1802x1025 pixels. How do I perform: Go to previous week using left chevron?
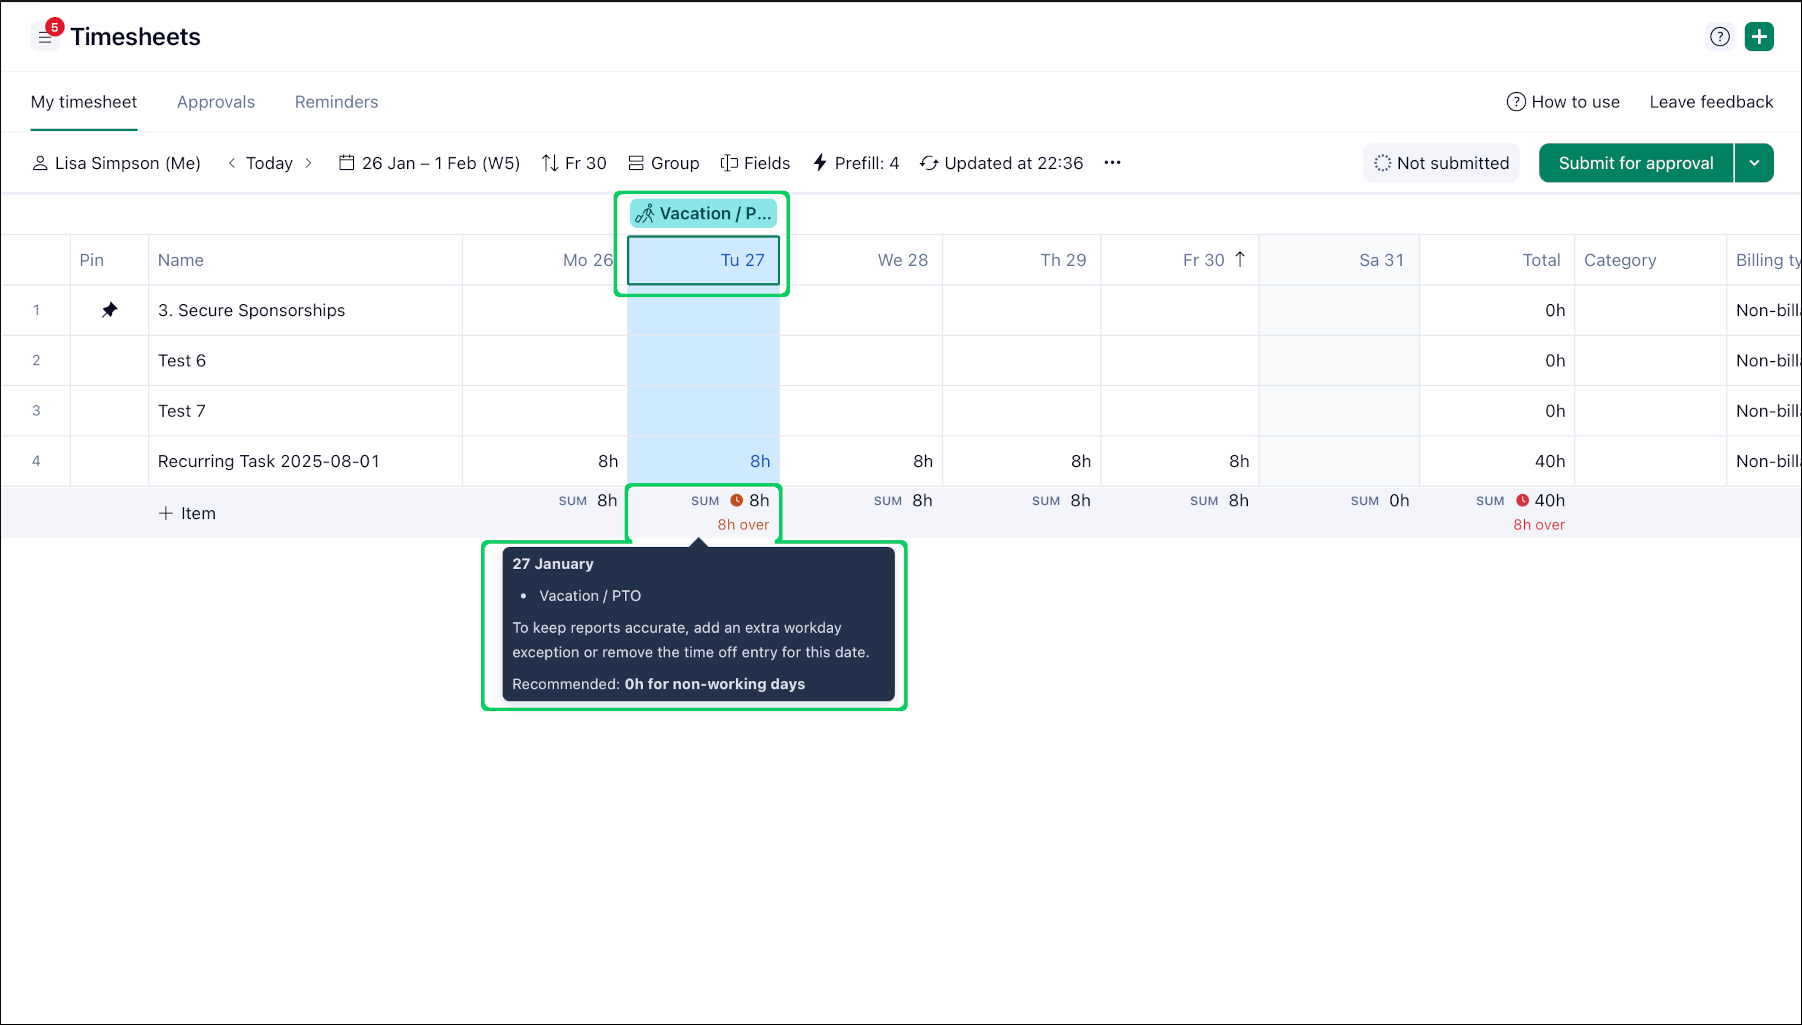(x=232, y=163)
